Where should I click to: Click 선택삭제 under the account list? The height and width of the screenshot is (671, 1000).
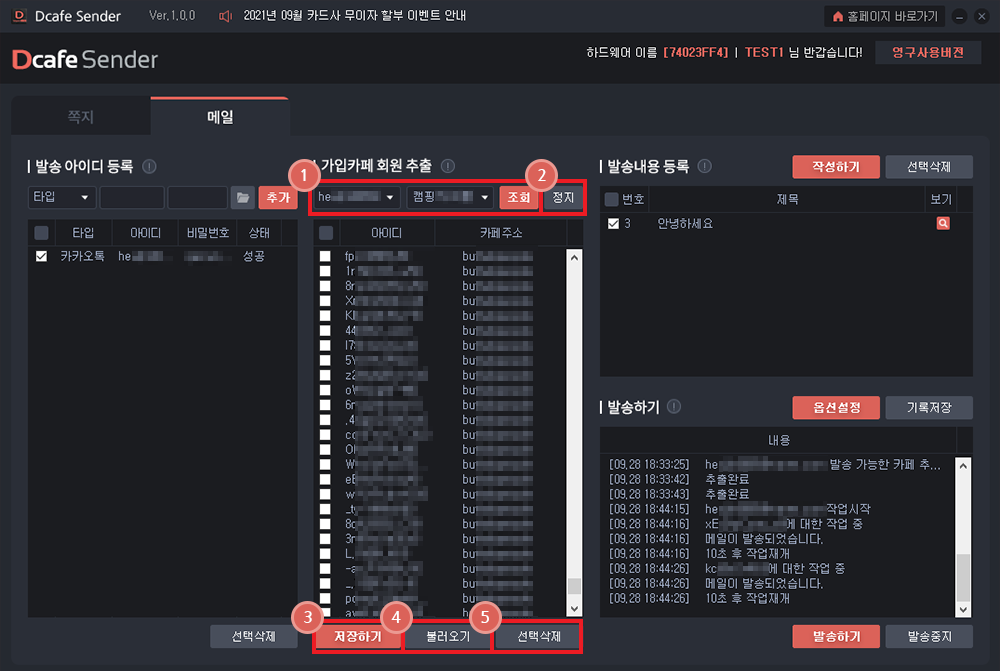click(253, 637)
